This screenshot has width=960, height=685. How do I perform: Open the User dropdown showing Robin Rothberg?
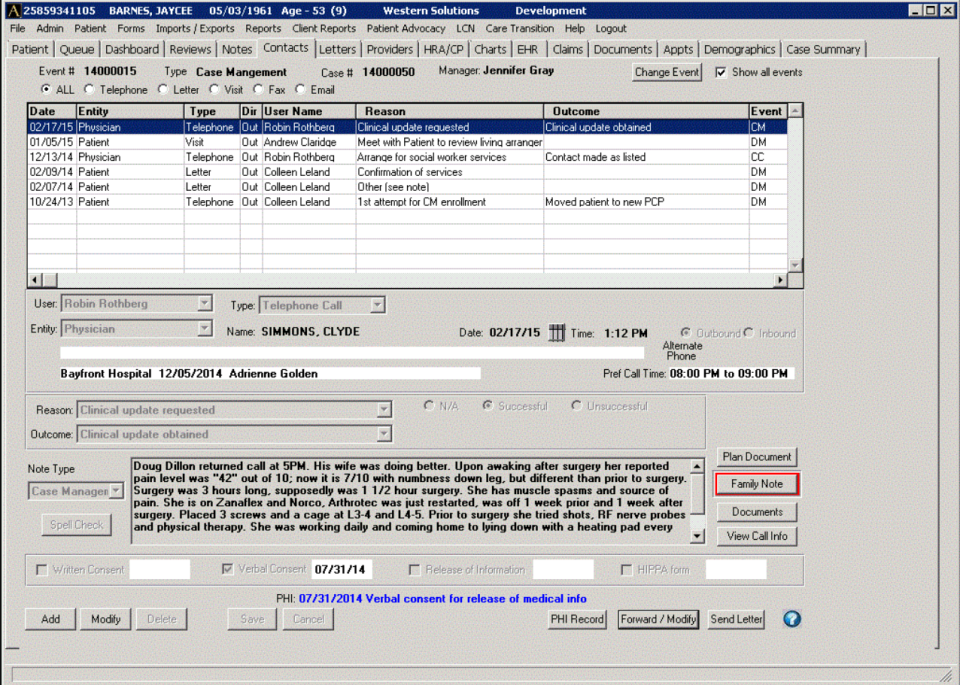click(205, 303)
